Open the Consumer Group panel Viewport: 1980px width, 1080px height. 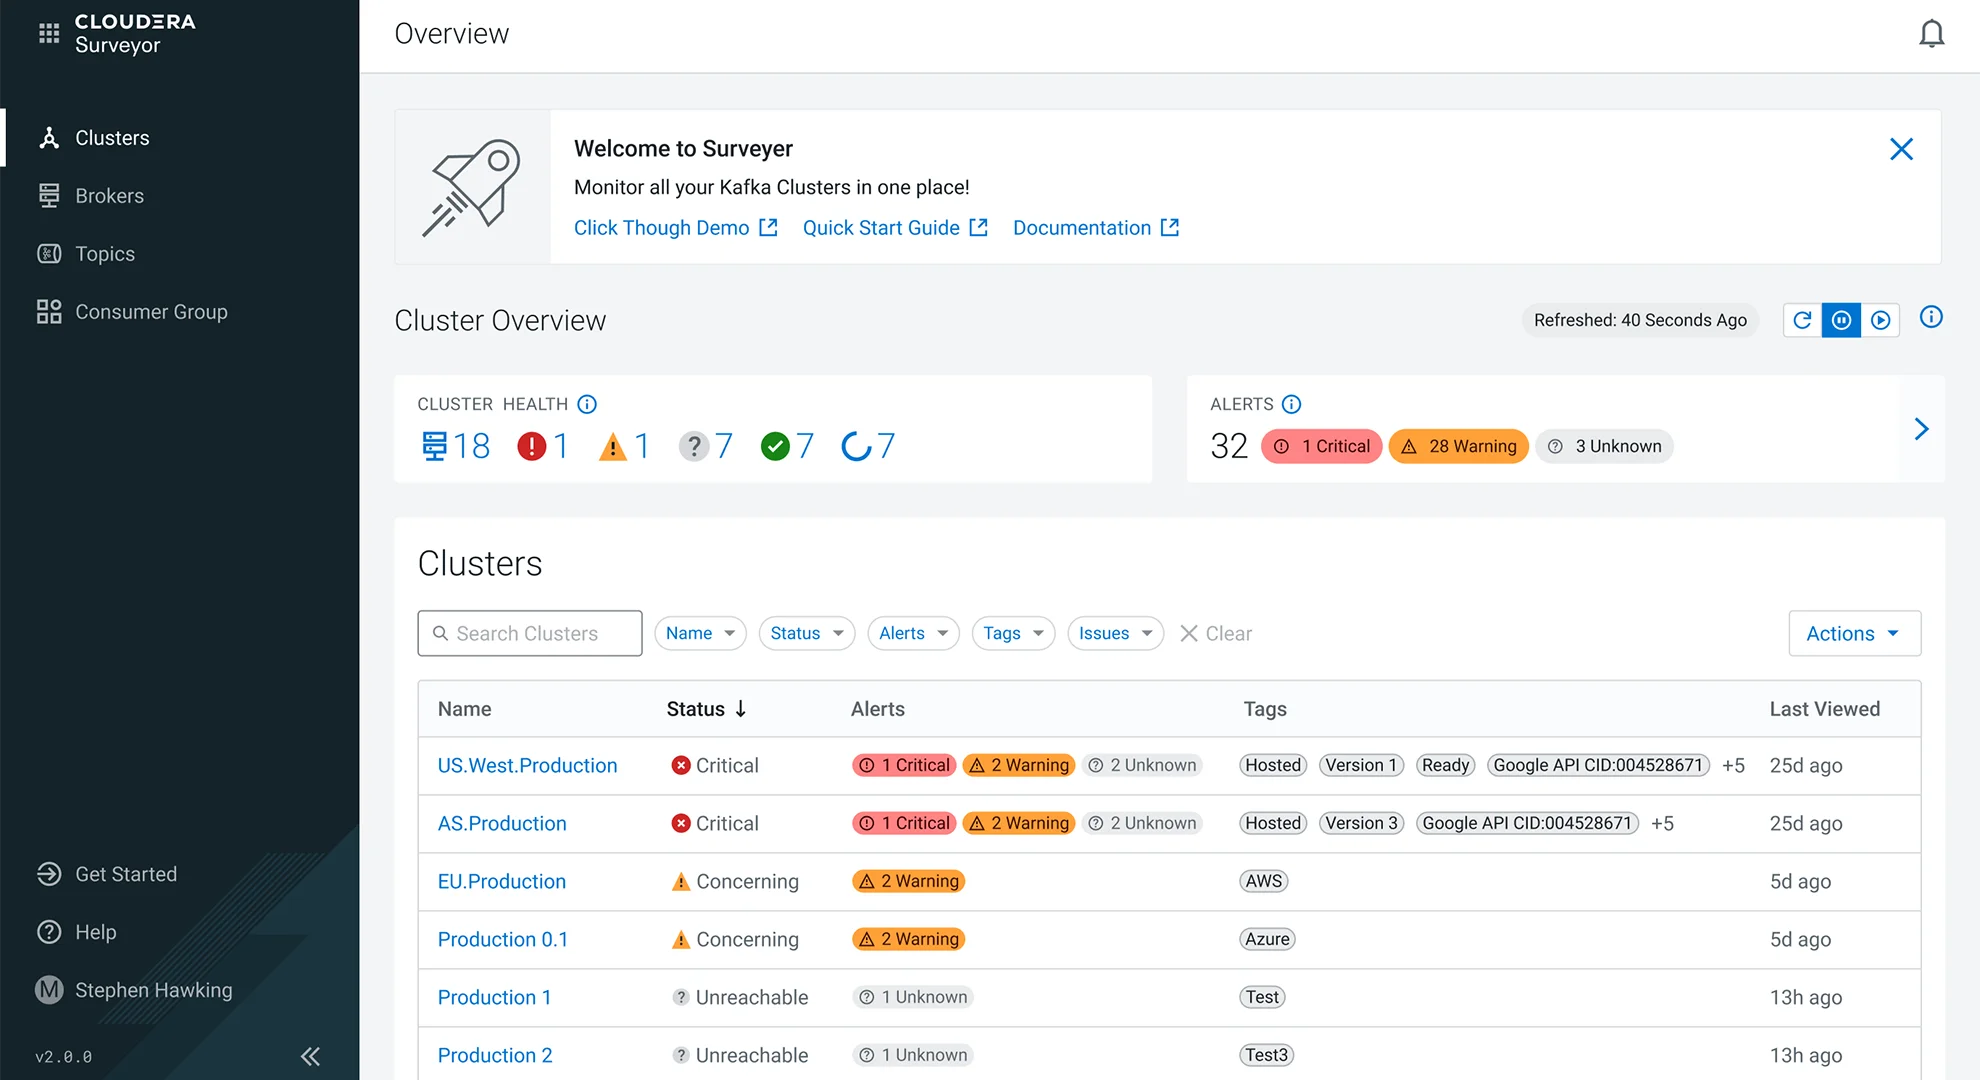(49, 311)
